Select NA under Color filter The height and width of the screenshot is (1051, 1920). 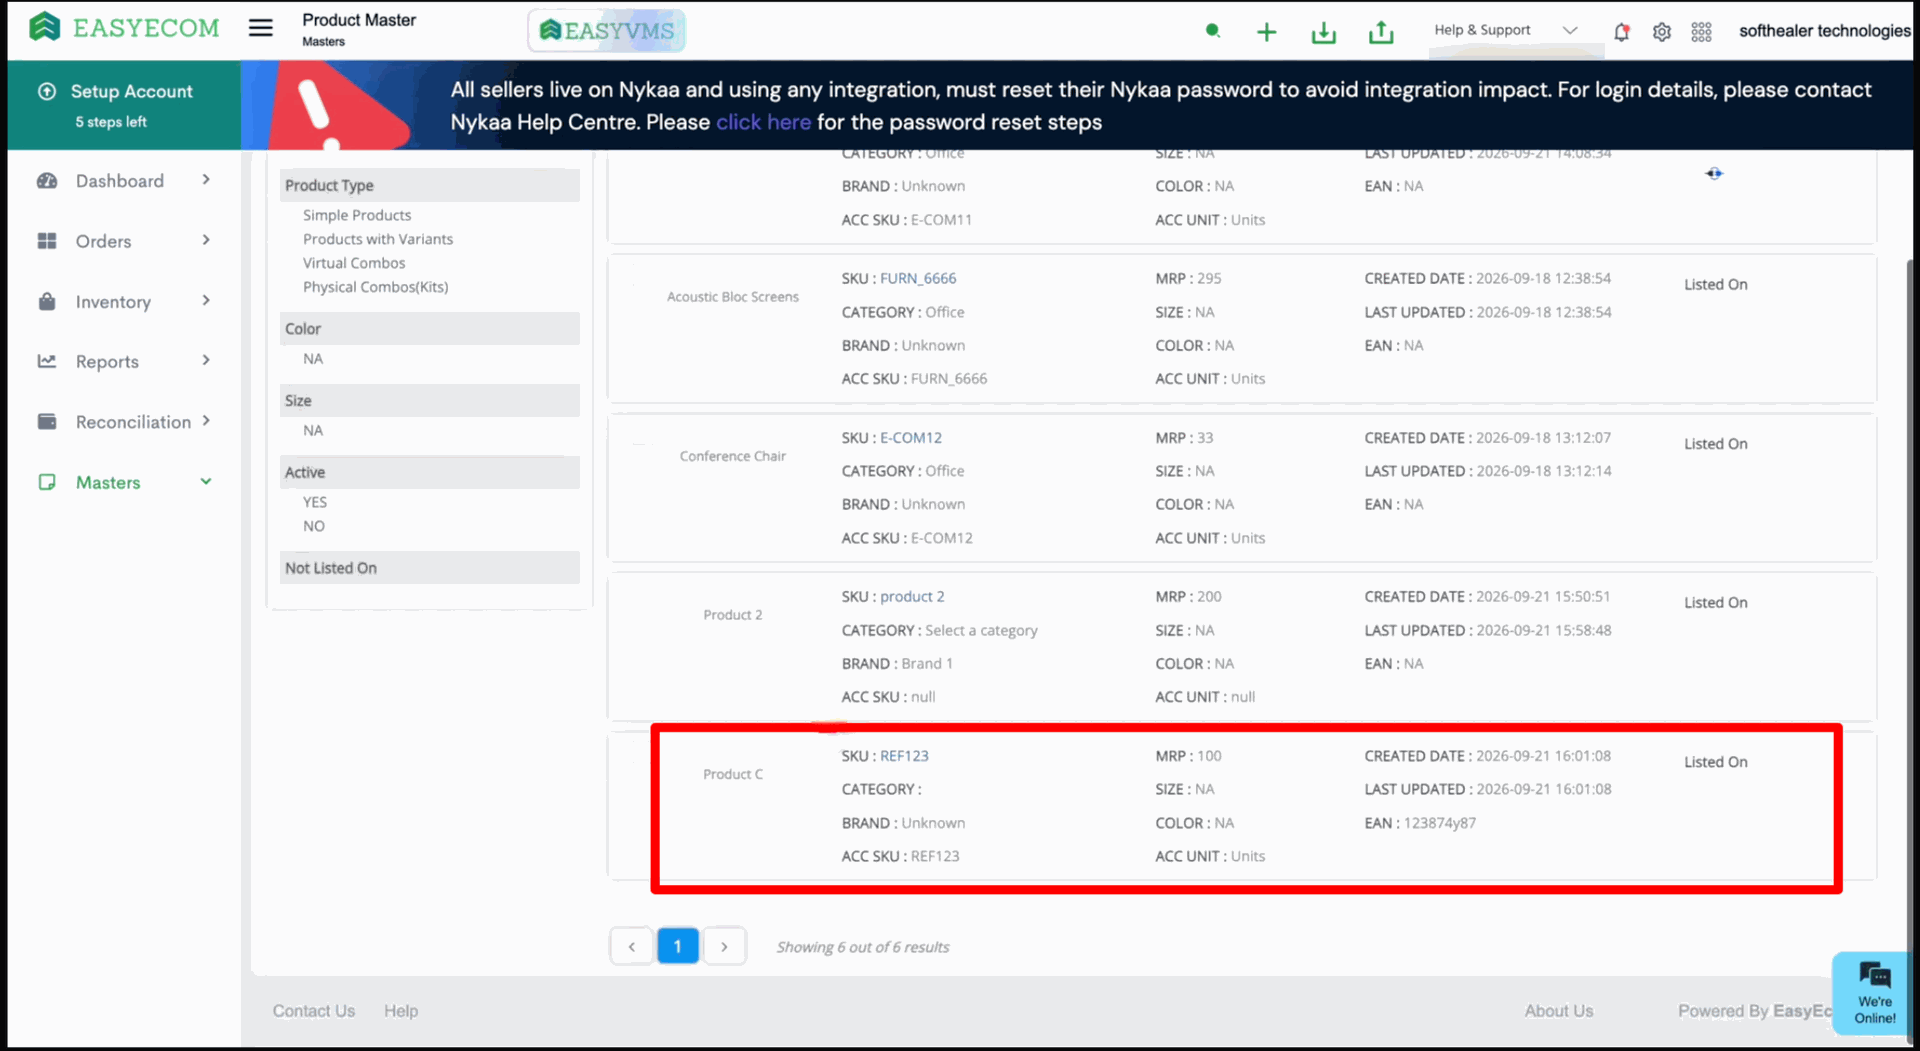click(313, 359)
